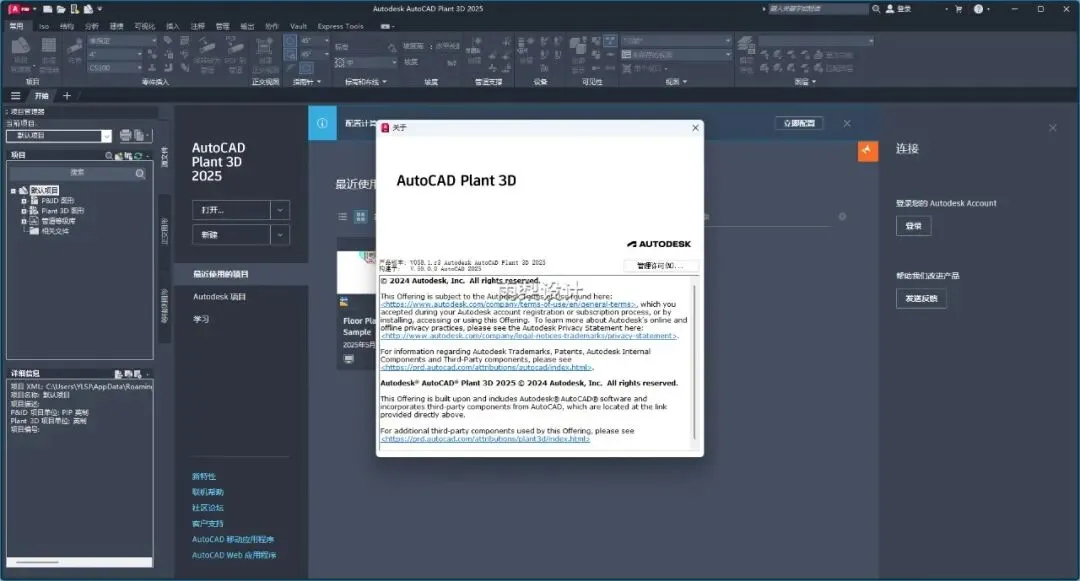Click the horizontal scrollbar in details panel
The height and width of the screenshot is (581, 1080).
[x=79, y=562]
